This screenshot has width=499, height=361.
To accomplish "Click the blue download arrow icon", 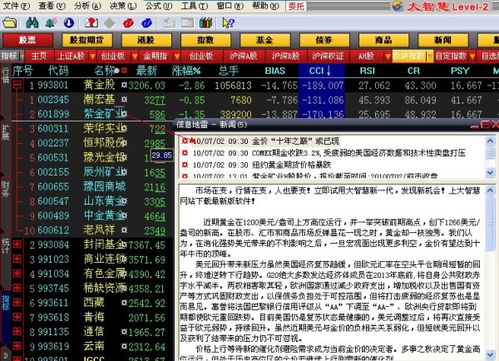I will [x=69, y=23].
